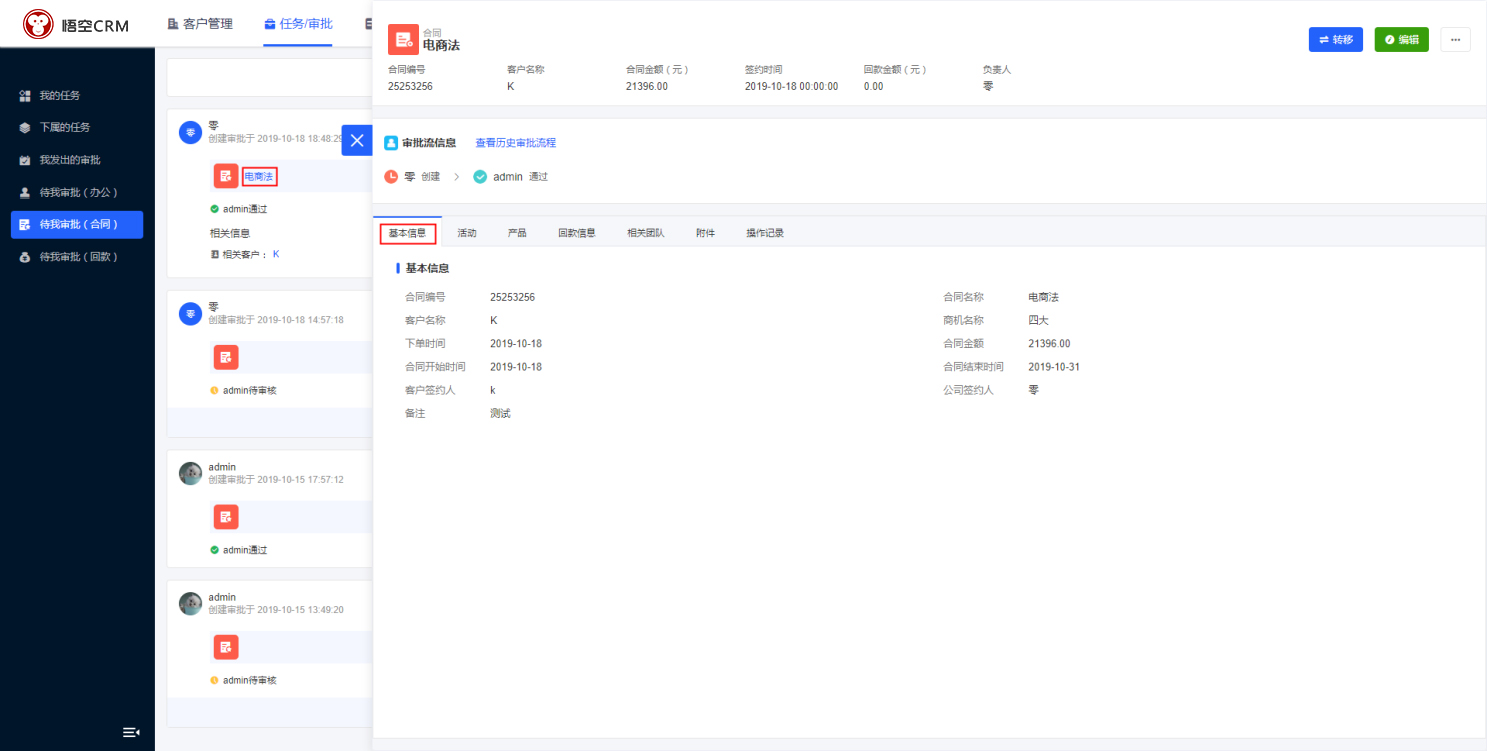Collapse the sidebar using bottom menu icon

click(x=131, y=732)
